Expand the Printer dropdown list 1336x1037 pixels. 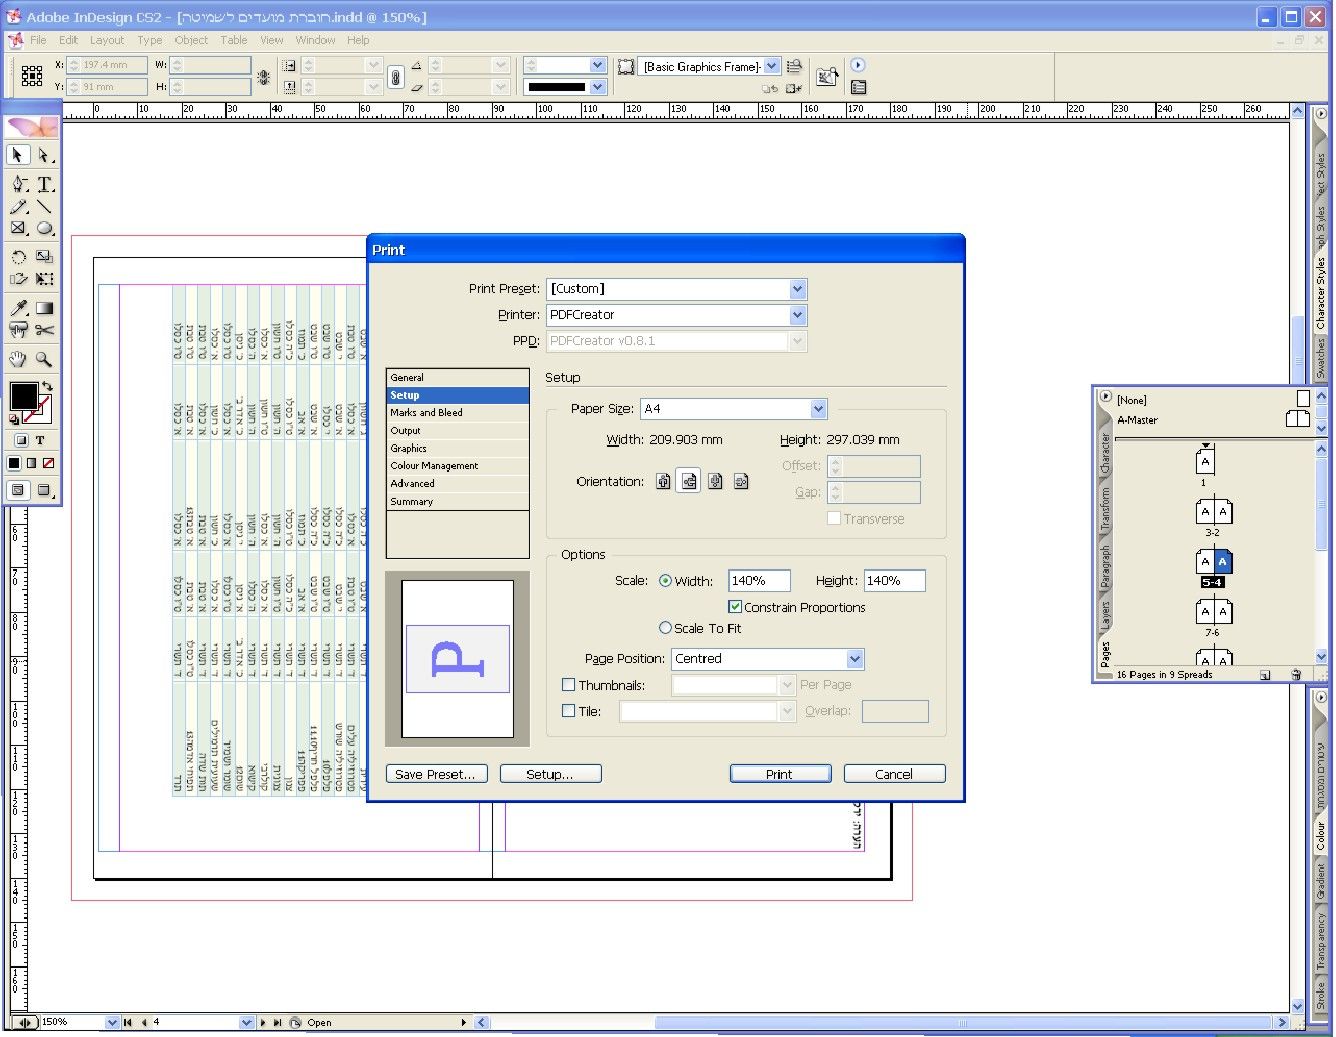(x=797, y=315)
